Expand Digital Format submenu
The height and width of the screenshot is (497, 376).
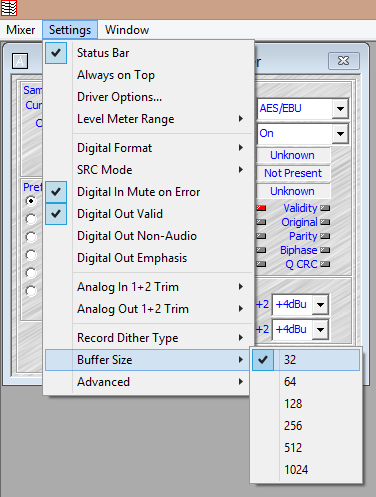(x=148, y=148)
